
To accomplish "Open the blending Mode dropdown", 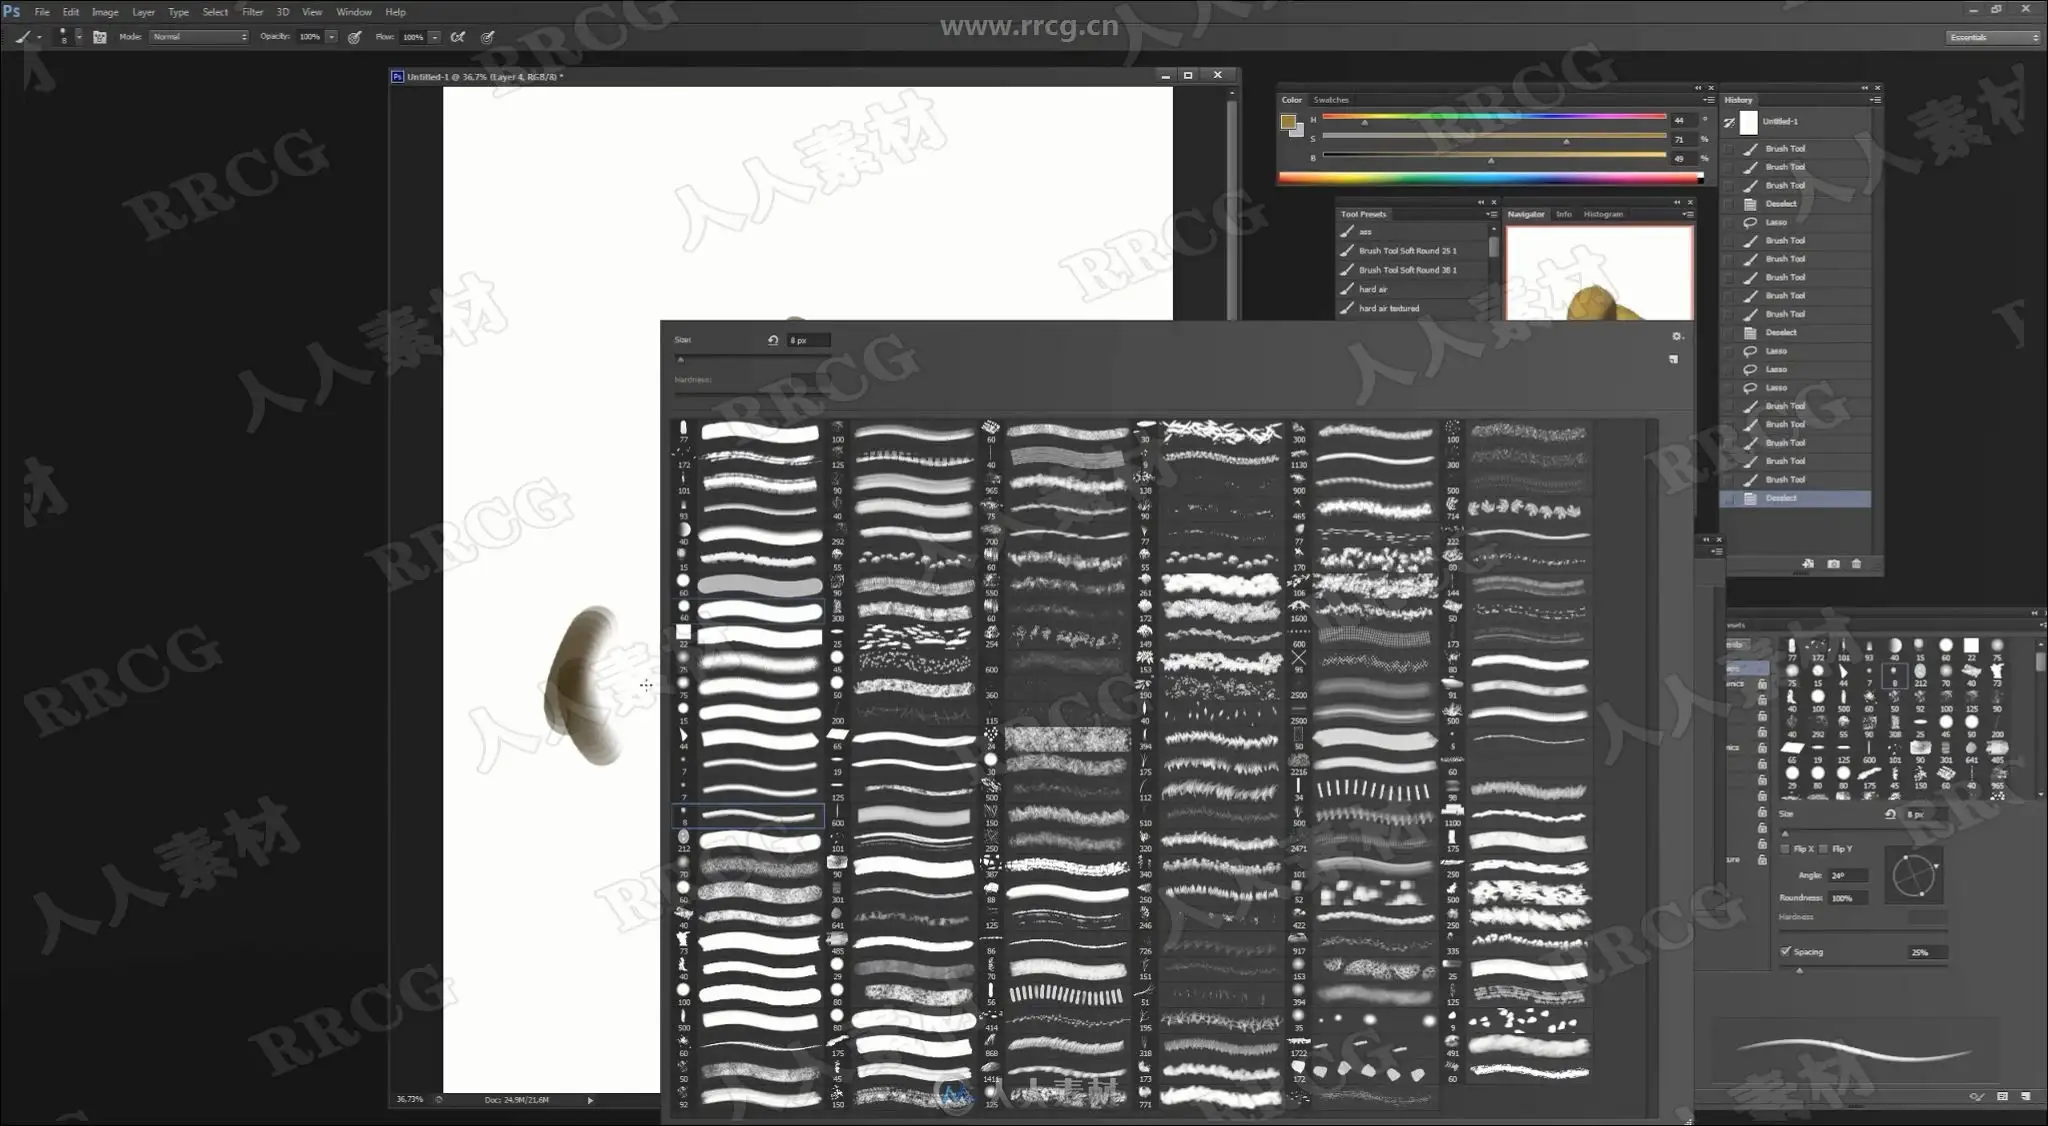I will pos(199,37).
